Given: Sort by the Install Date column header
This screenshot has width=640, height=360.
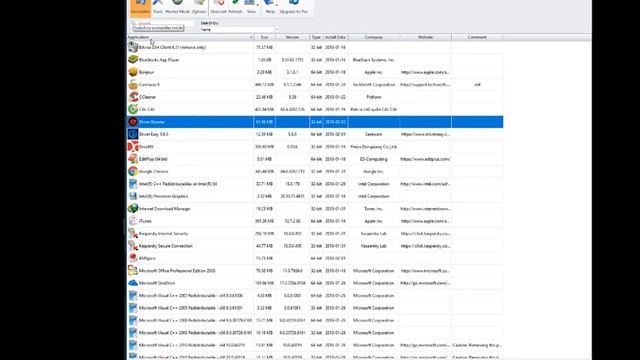Looking at the screenshot, I should pyautogui.click(x=336, y=37).
